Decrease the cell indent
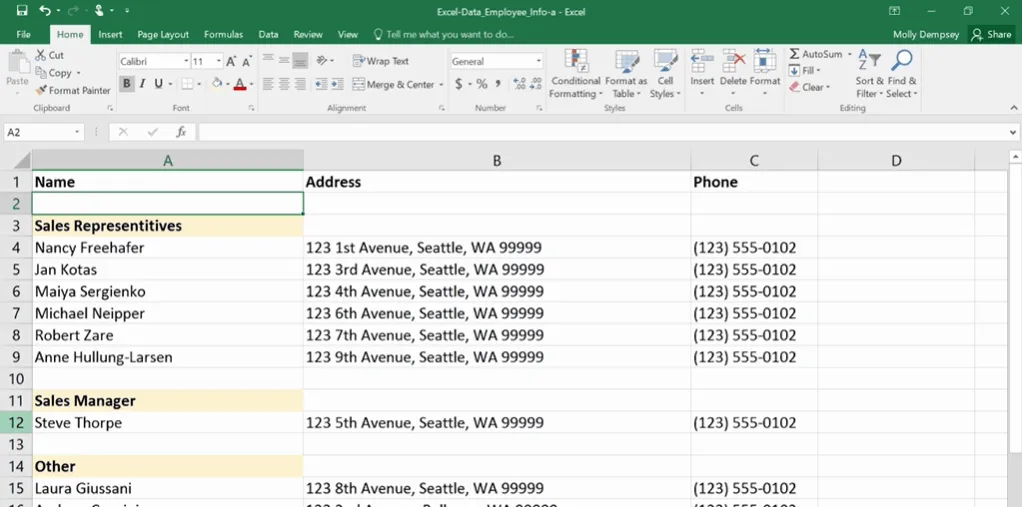 click(321, 84)
